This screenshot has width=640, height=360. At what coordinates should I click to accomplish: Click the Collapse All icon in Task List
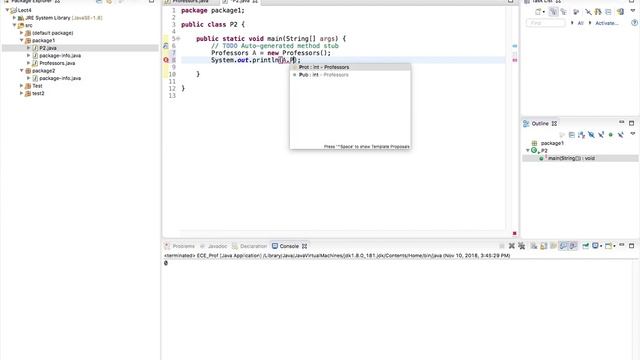click(608, 12)
